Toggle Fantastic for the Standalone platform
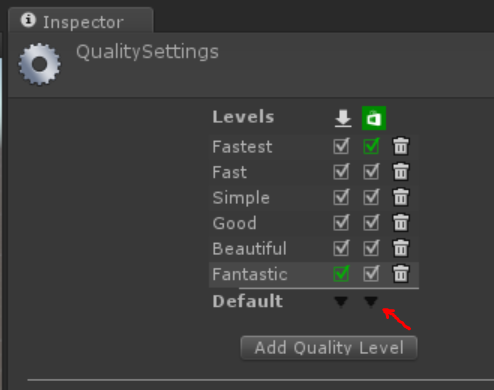 coord(341,274)
